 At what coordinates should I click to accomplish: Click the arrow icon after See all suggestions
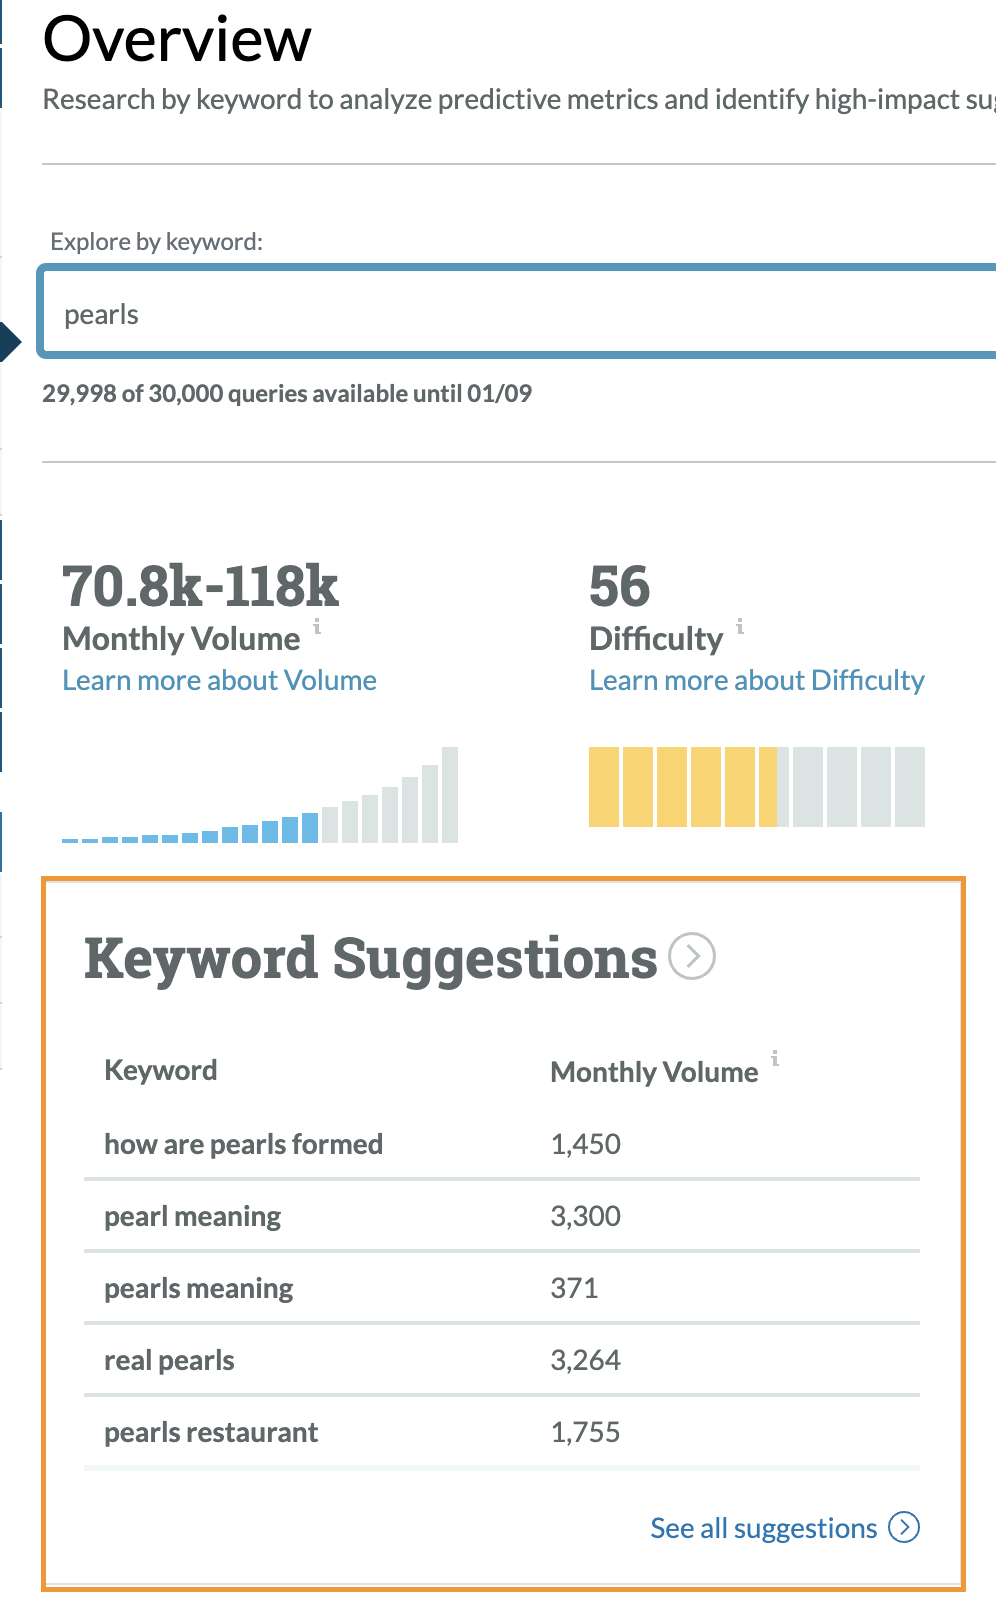click(904, 1527)
